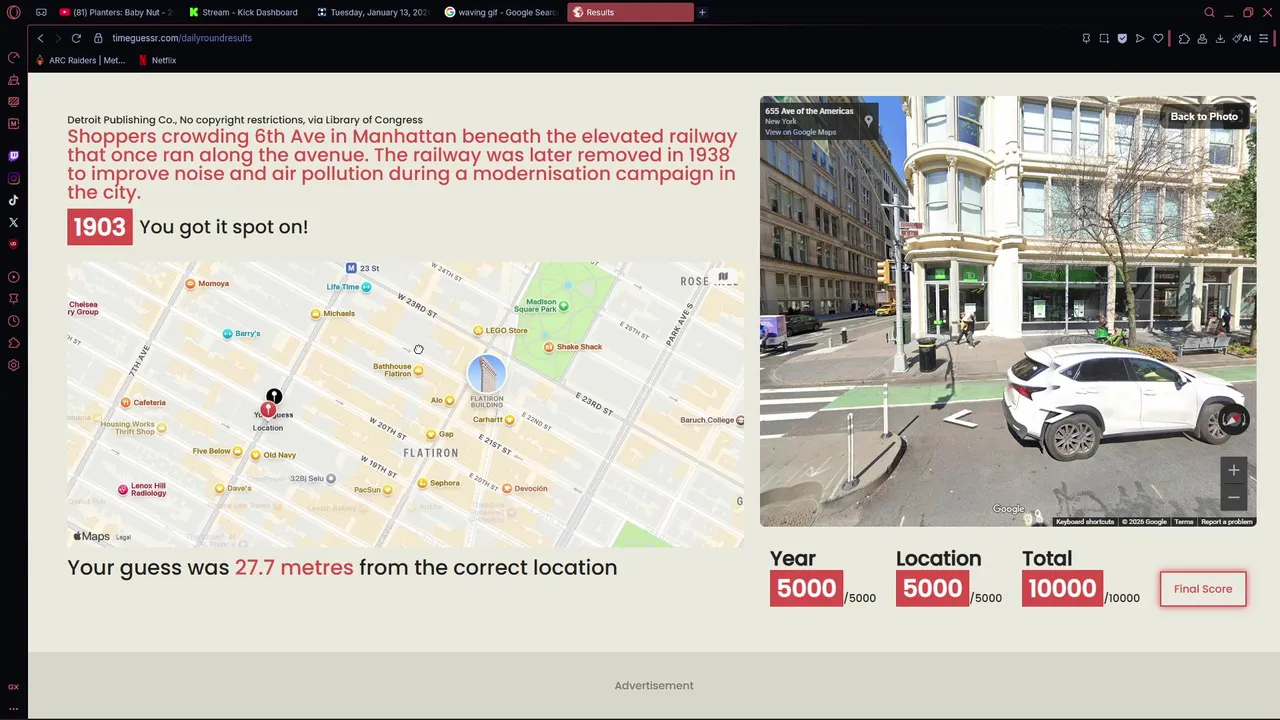The width and height of the screenshot is (1280, 720).
Task: Click the Final Score button
Action: [x=1203, y=589]
